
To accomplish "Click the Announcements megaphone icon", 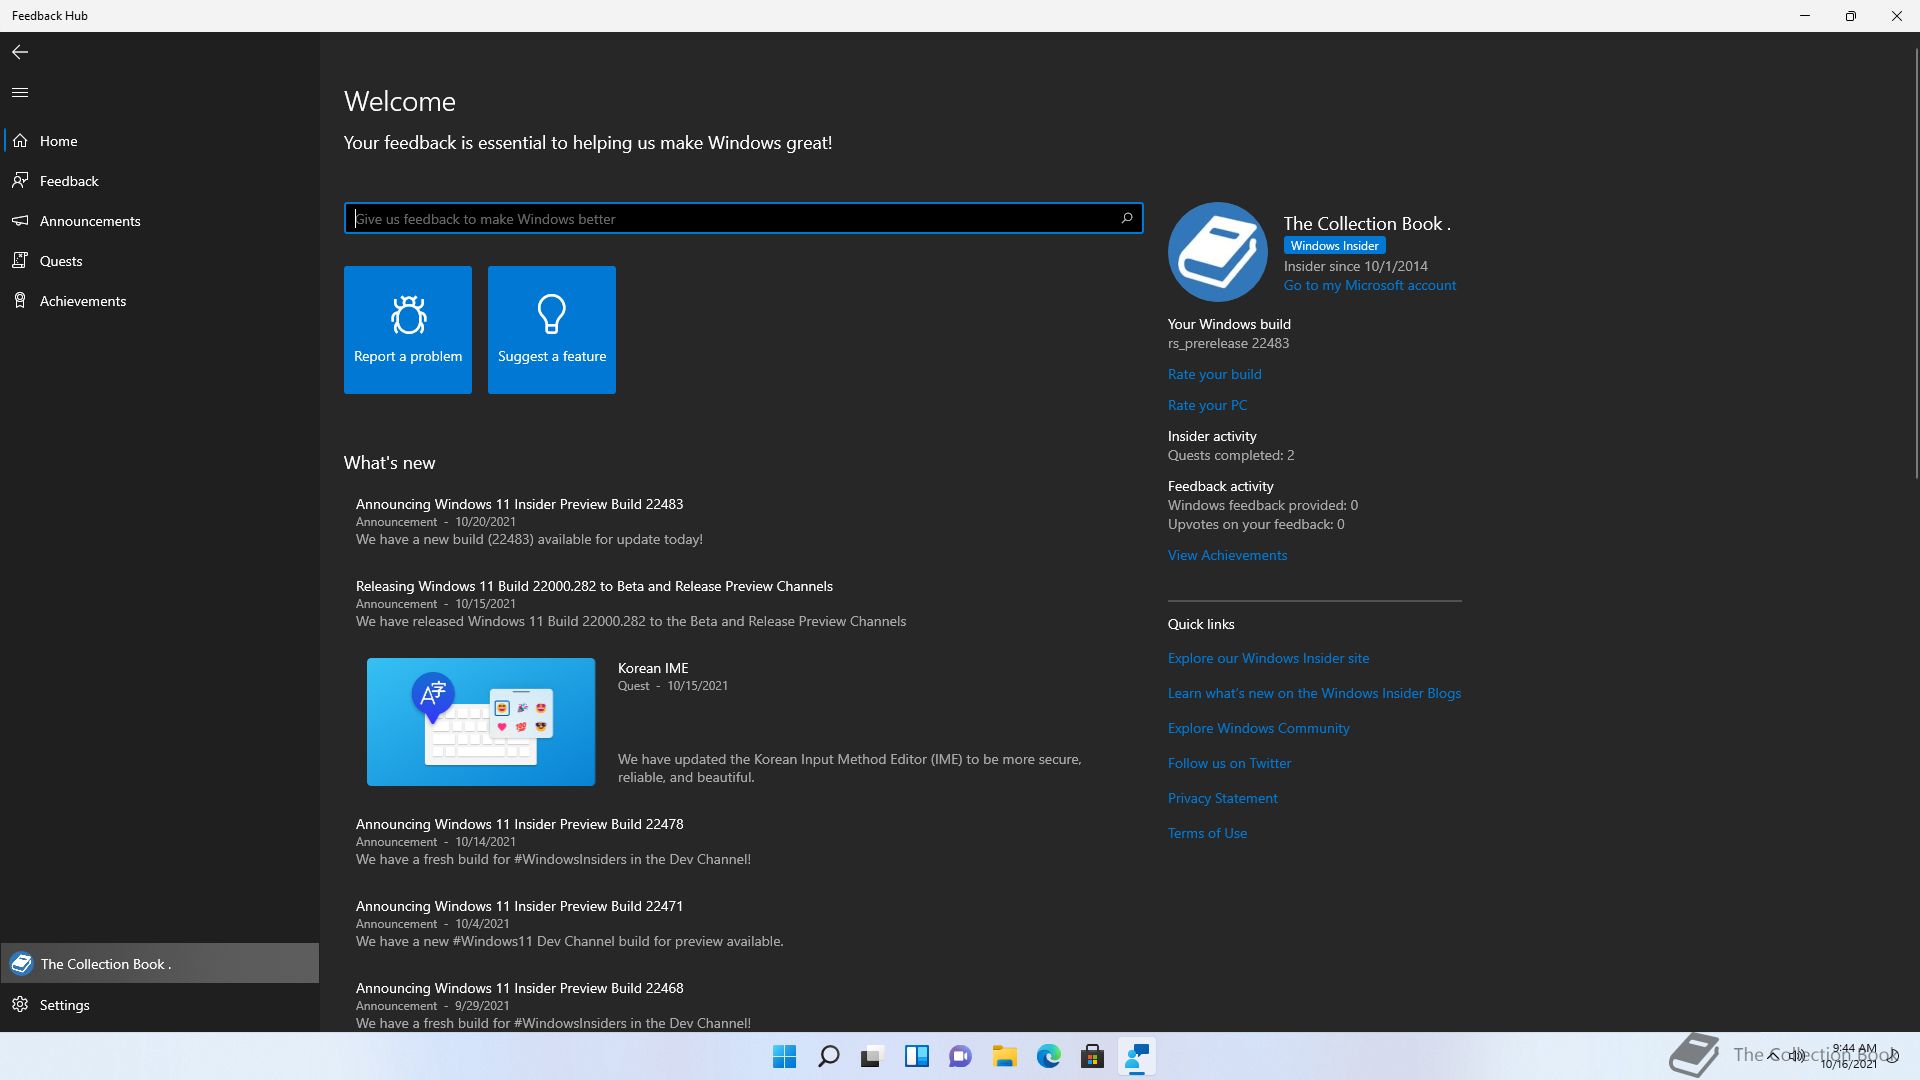I will pos(20,221).
